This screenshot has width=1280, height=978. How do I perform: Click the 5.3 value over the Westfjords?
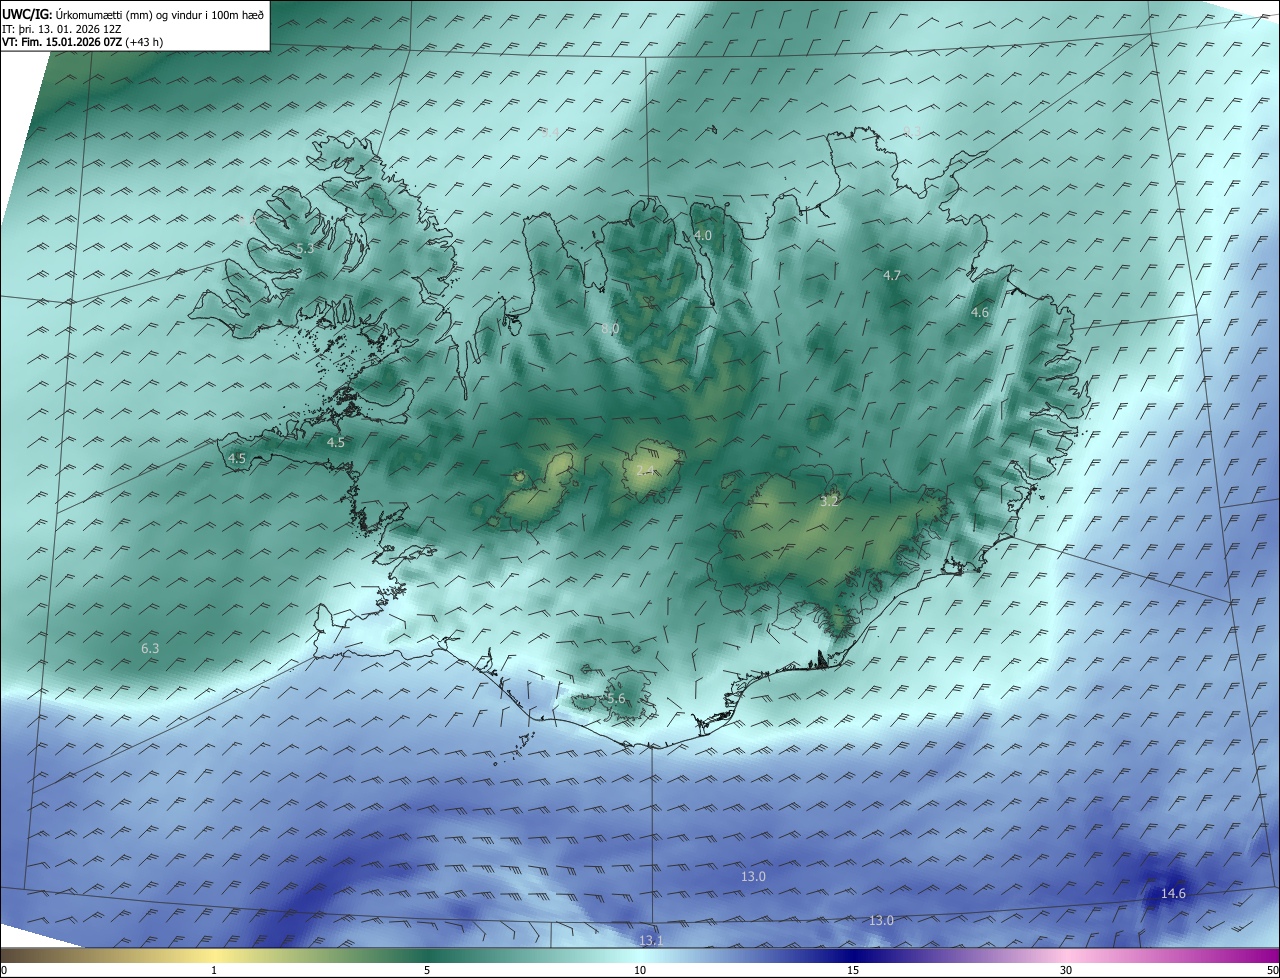(305, 248)
